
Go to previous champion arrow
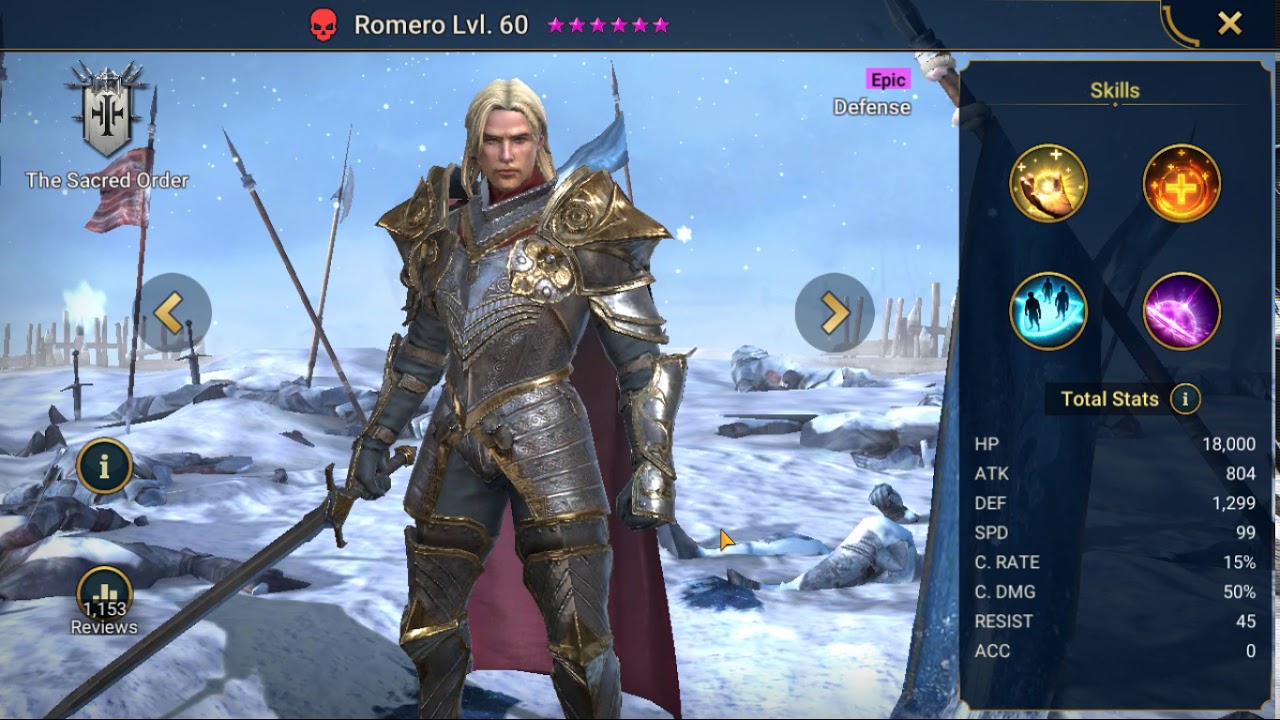click(x=176, y=313)
